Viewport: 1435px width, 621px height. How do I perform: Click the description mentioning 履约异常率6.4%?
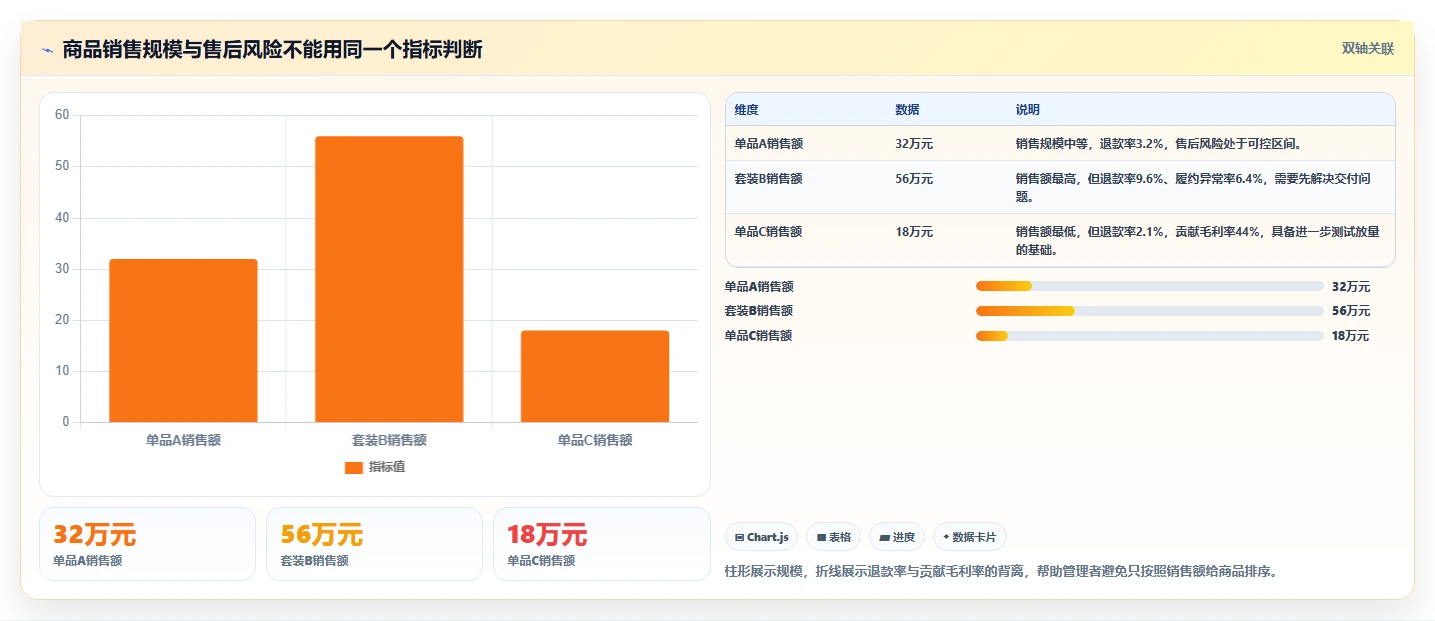pyautogui.click(x=1192, y=188)
